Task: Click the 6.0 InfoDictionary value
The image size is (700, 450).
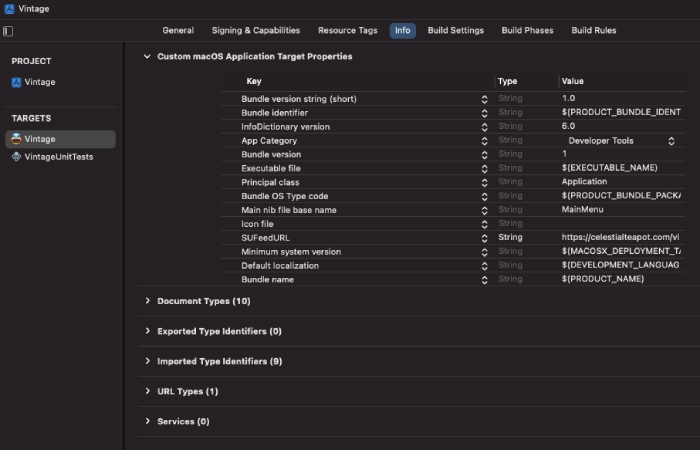Action: tap(568, 126)
